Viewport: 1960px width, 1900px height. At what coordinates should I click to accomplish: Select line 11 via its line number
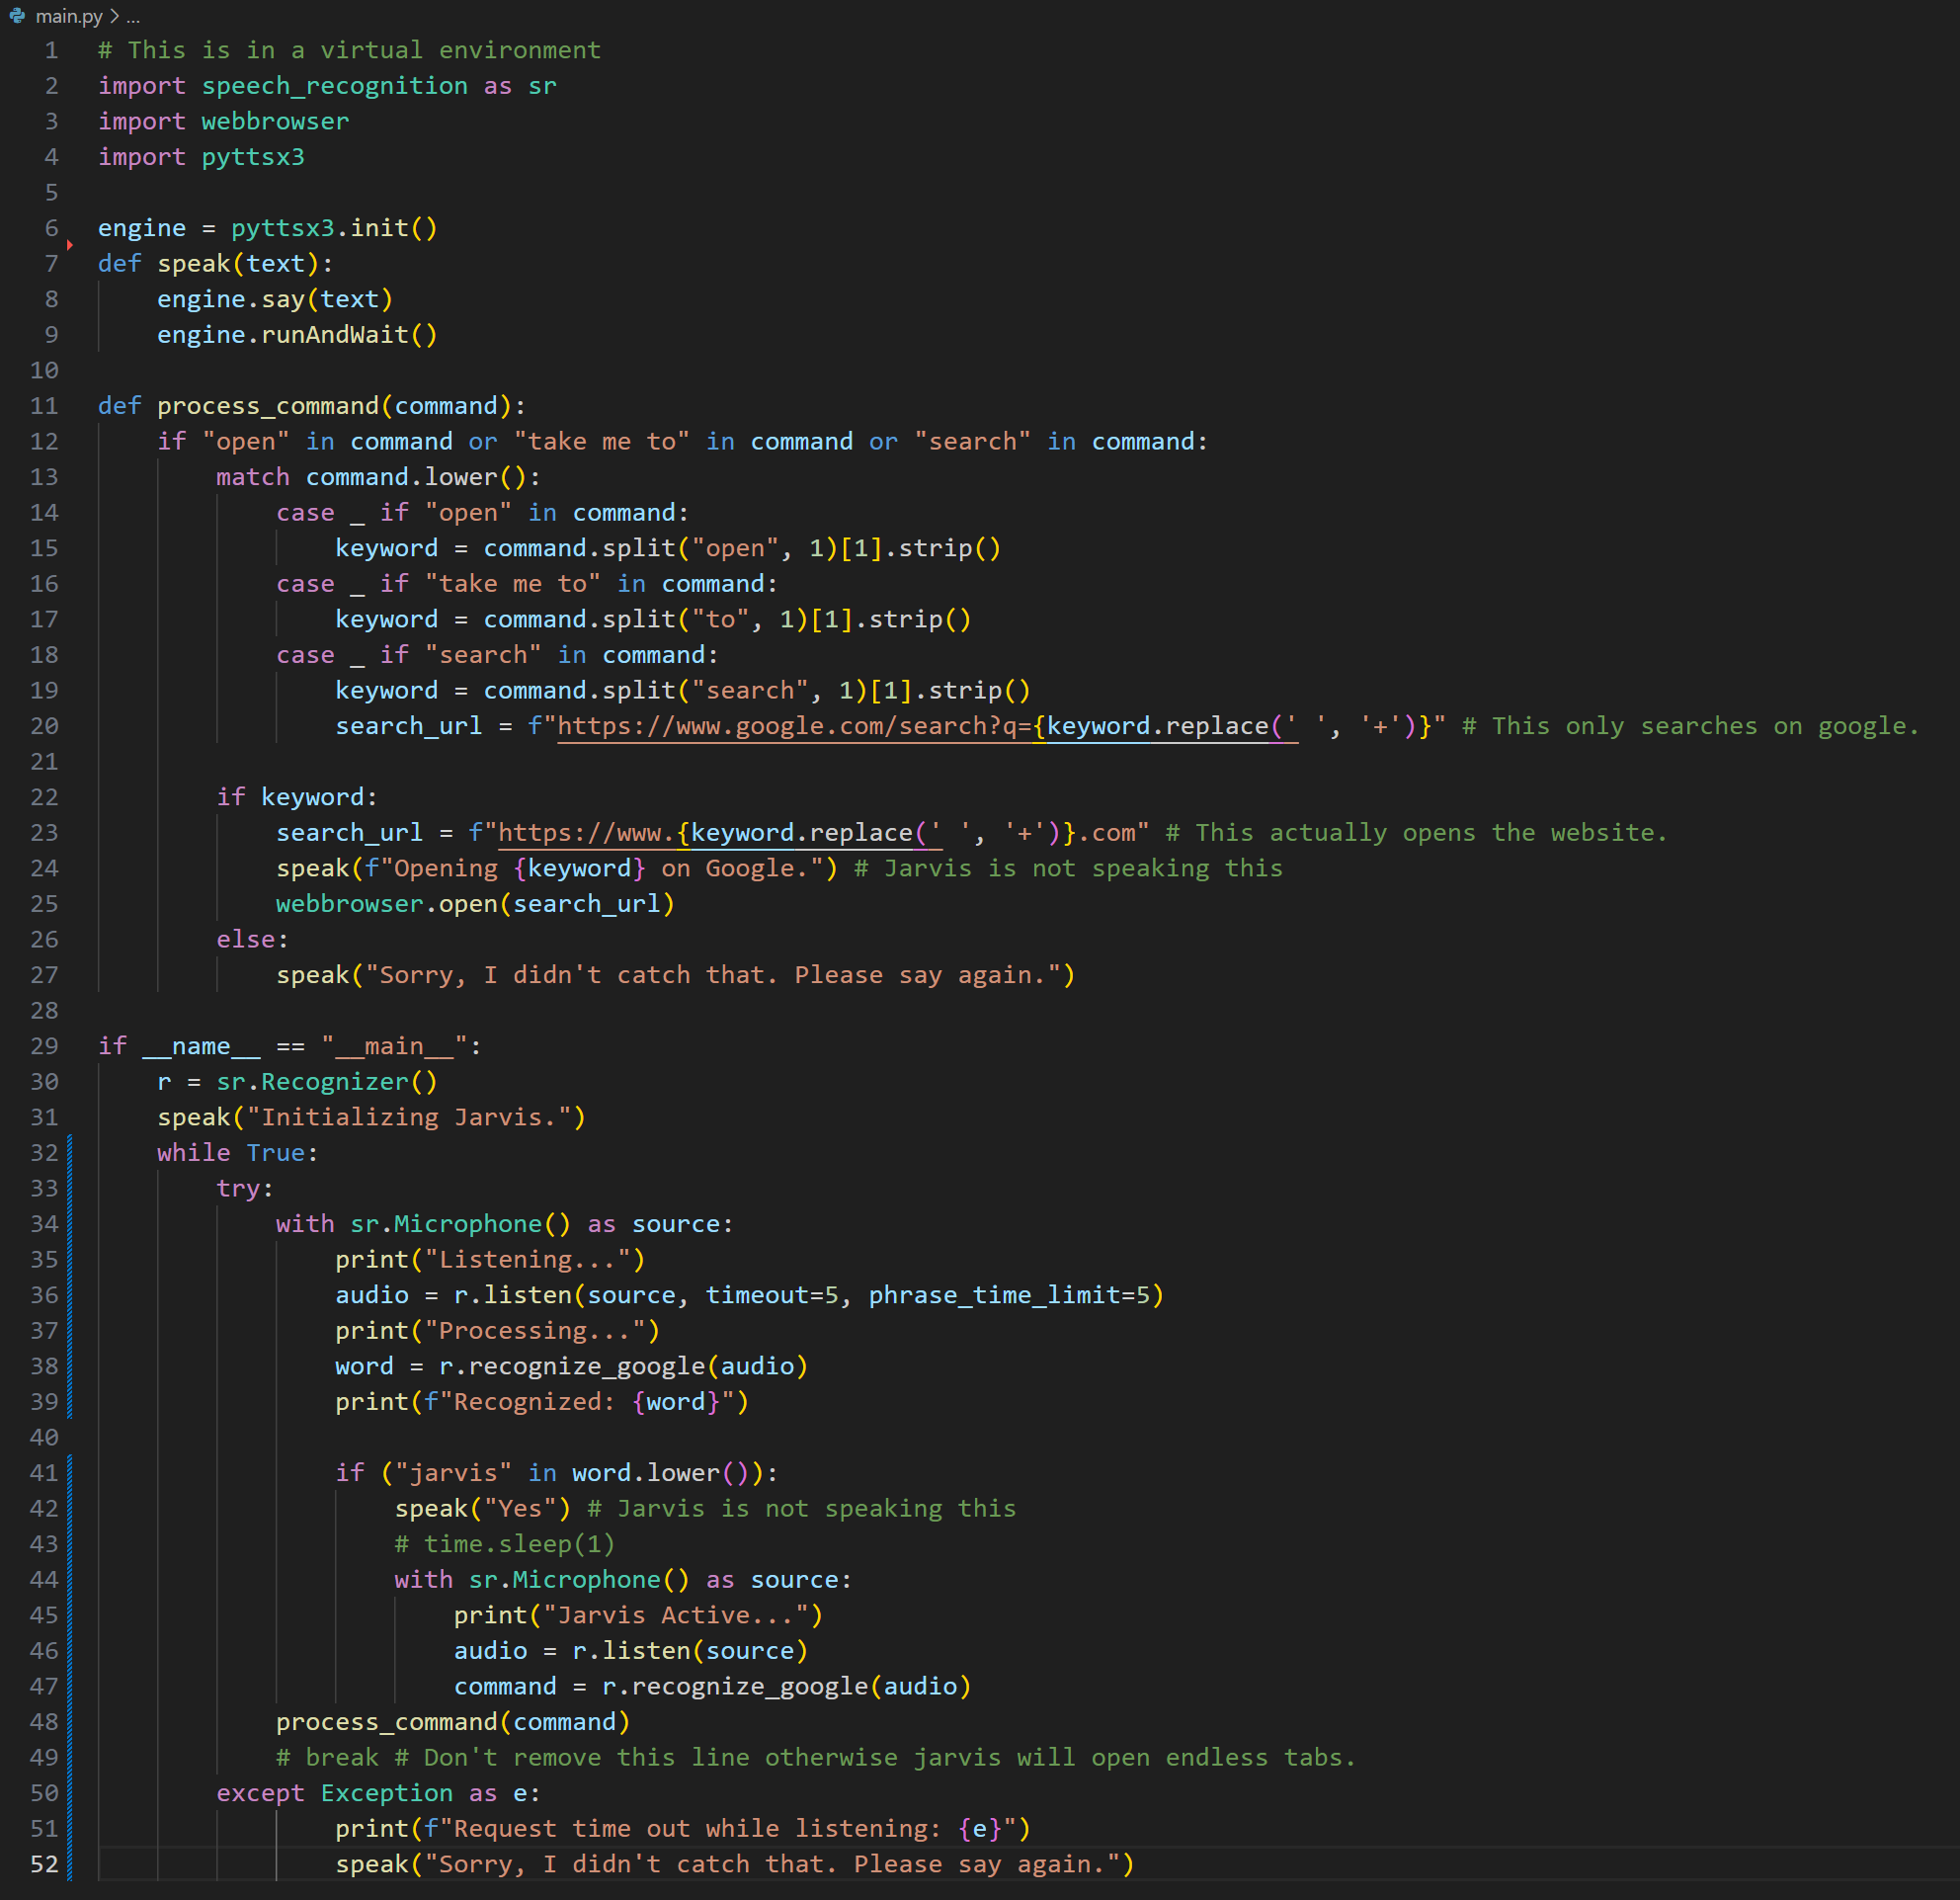tap(44, 406)
